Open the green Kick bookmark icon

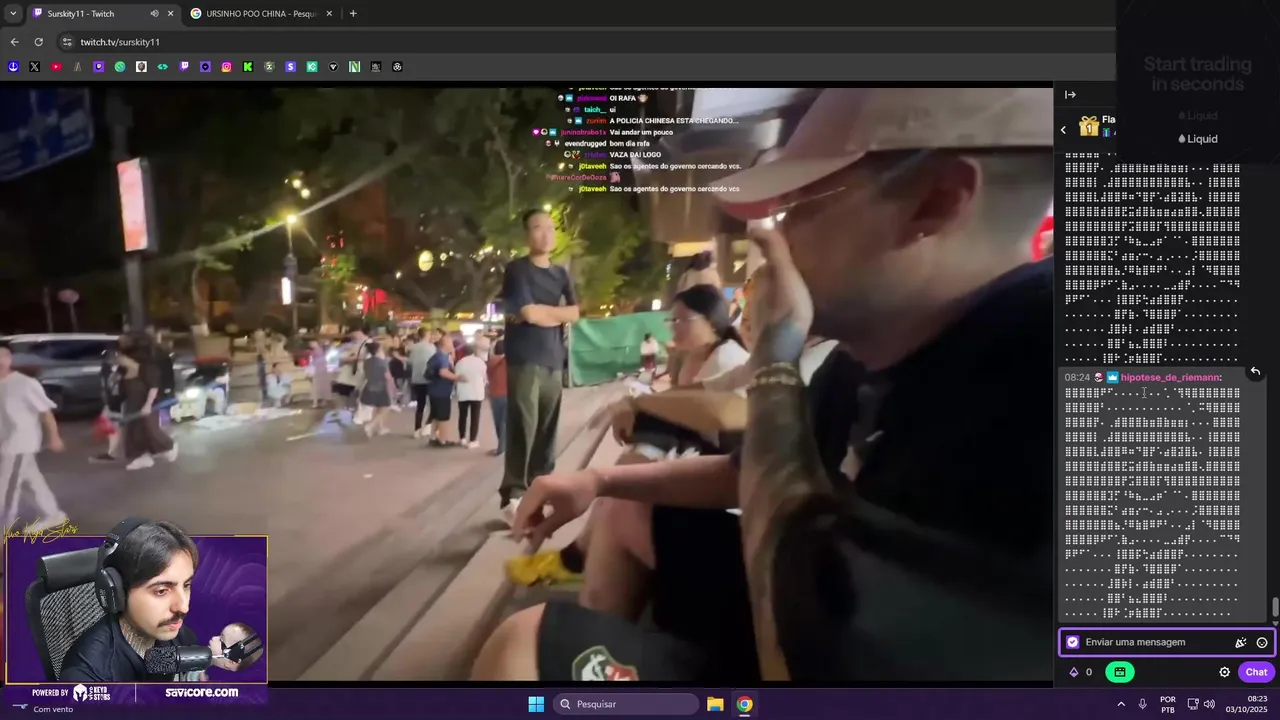click(248, 67)
